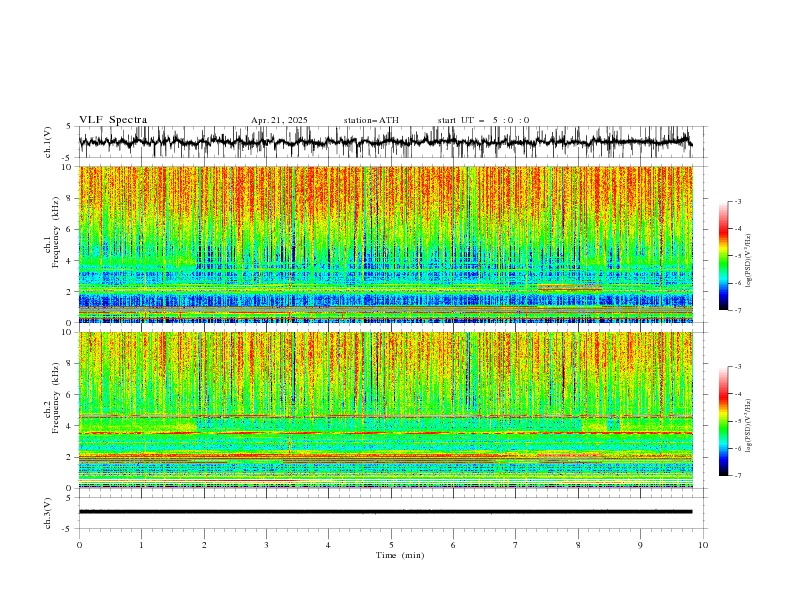Click the log(PSD) label beside ch.2 color bar

pos(748,425)
